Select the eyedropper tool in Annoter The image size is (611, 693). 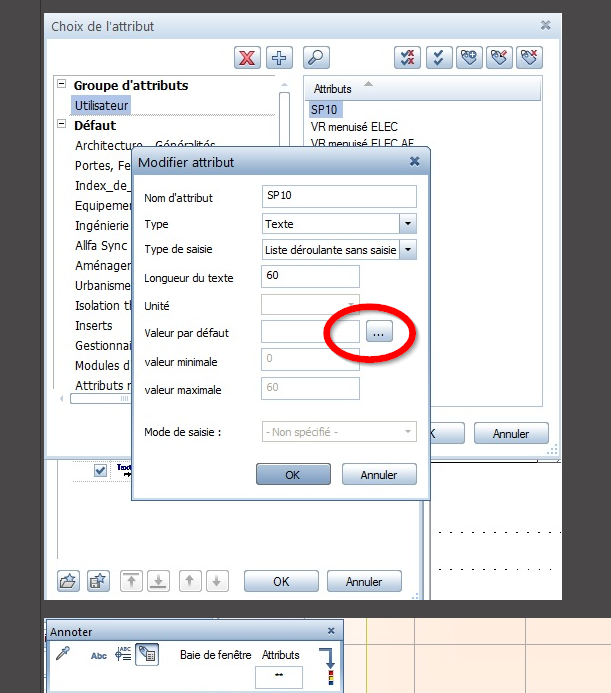click(63, 654)
